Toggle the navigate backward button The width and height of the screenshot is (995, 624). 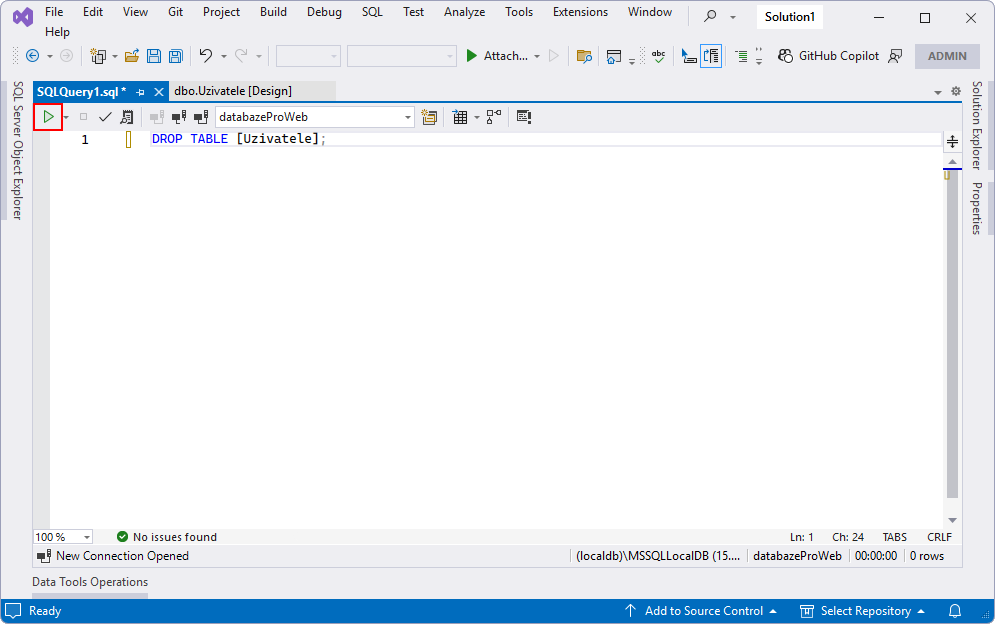click(x=35, y=56)
